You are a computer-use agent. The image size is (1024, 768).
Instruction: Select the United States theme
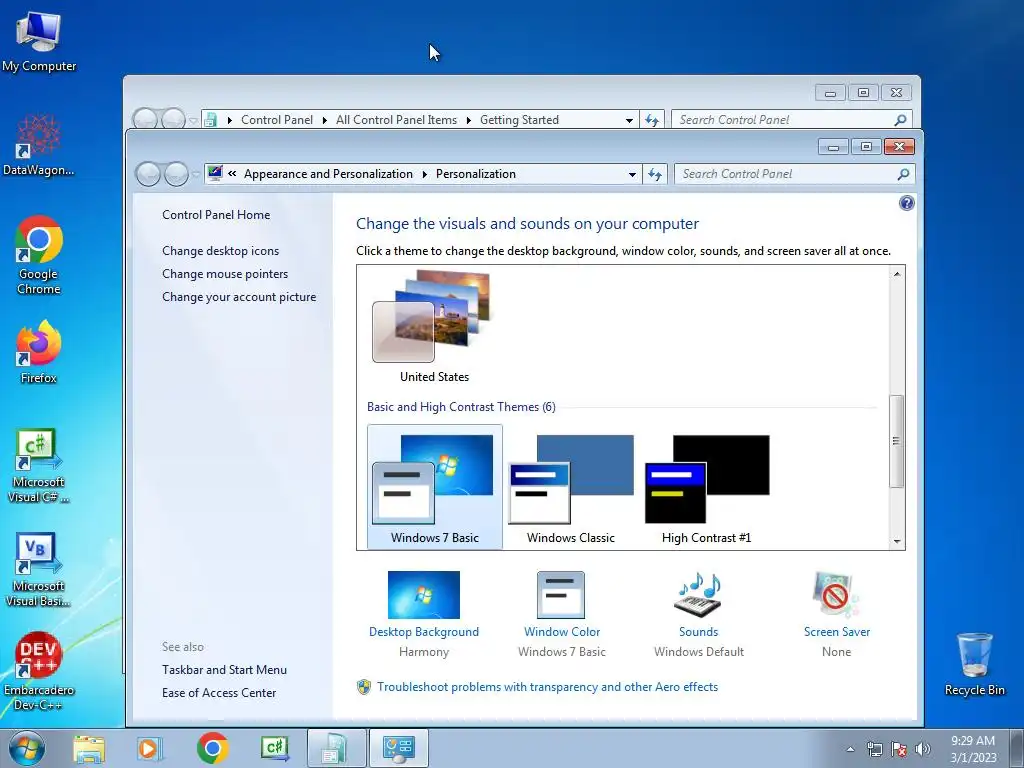[434, 327]
